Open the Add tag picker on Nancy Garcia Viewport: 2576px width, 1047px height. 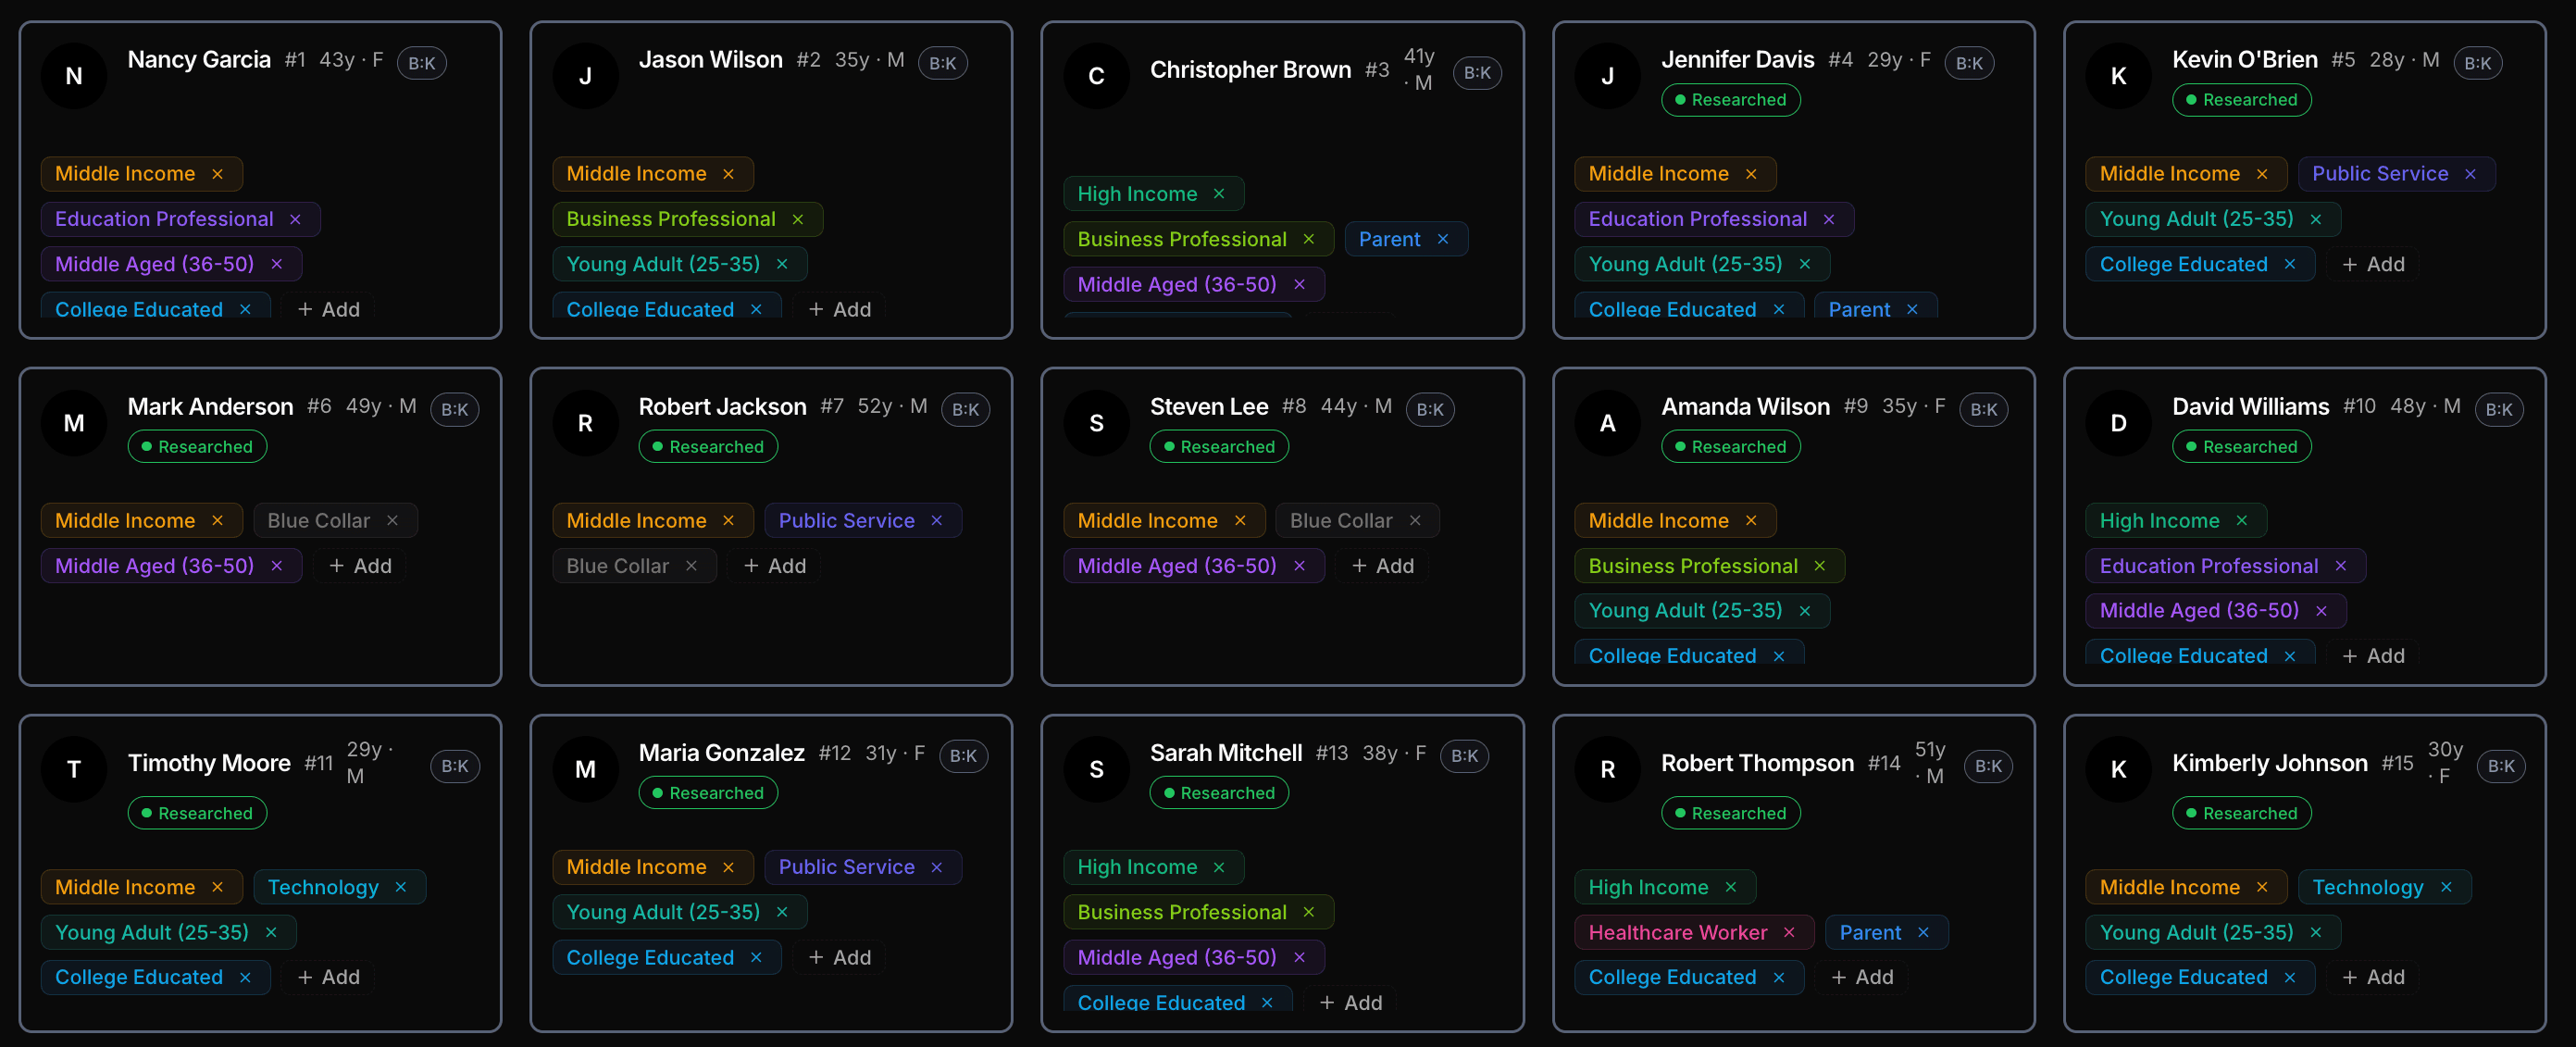328,308
